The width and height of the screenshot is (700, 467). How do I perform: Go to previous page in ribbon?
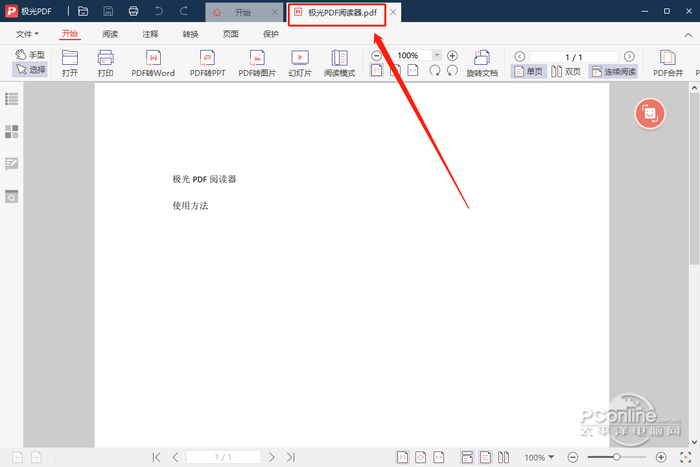click(519, 56)
